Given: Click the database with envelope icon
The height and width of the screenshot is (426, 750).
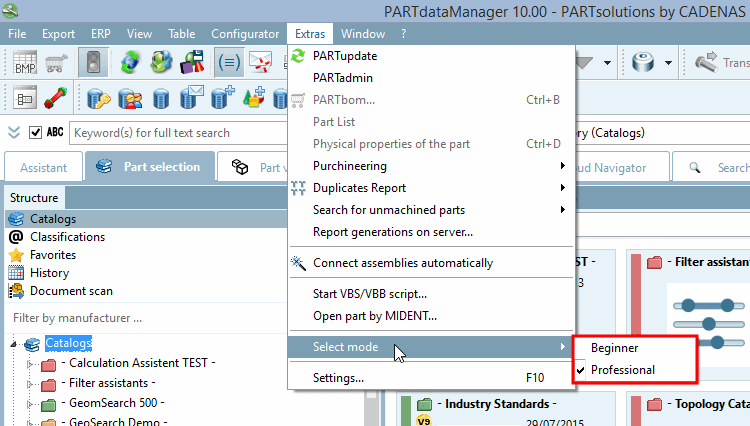Looking at the screenshot, I should [x=191, y=99].
